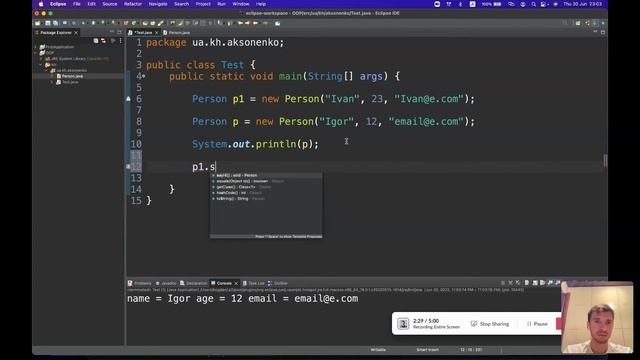640x360 pixels.
Task: Fold the main method at line 4
Action: [x=144, y=76]
